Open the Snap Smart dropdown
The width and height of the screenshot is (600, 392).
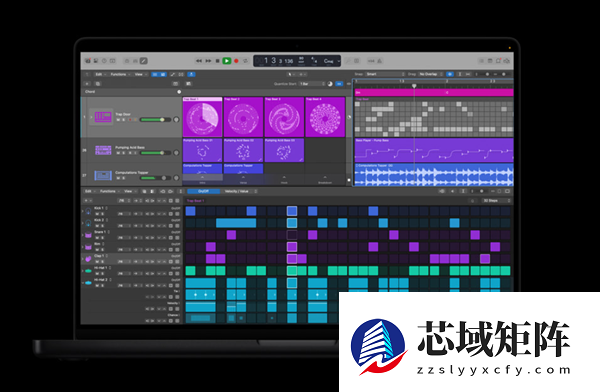pyautogui.click(x=385, y=74)
